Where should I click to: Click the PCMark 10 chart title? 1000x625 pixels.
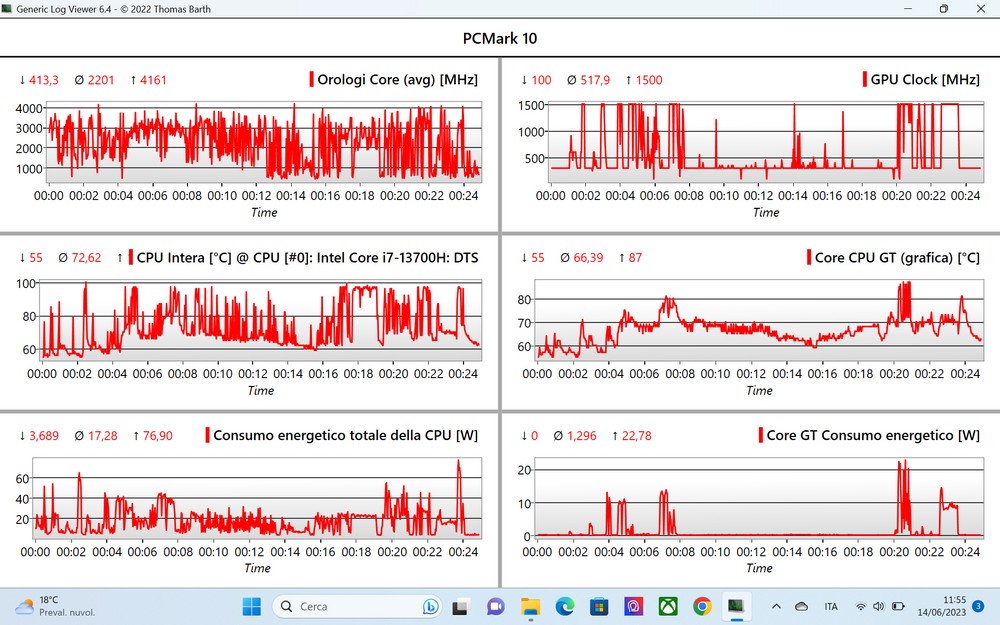click(500, 39)
